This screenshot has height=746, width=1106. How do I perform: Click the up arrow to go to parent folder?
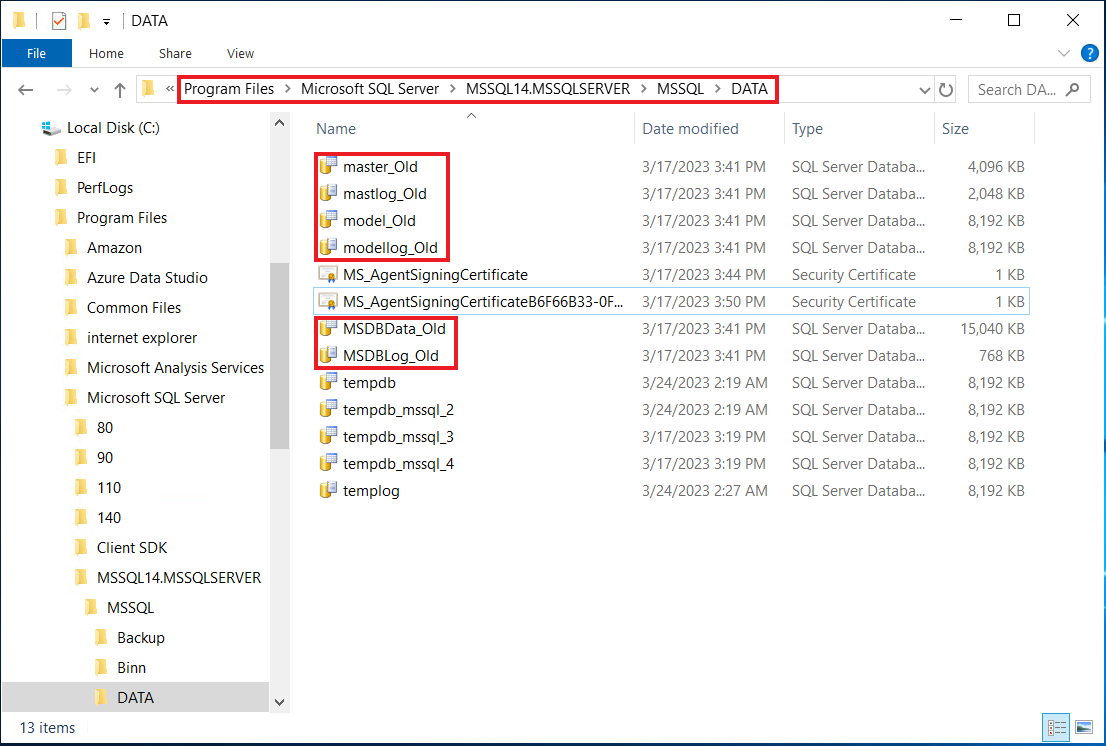click(119, 88)
